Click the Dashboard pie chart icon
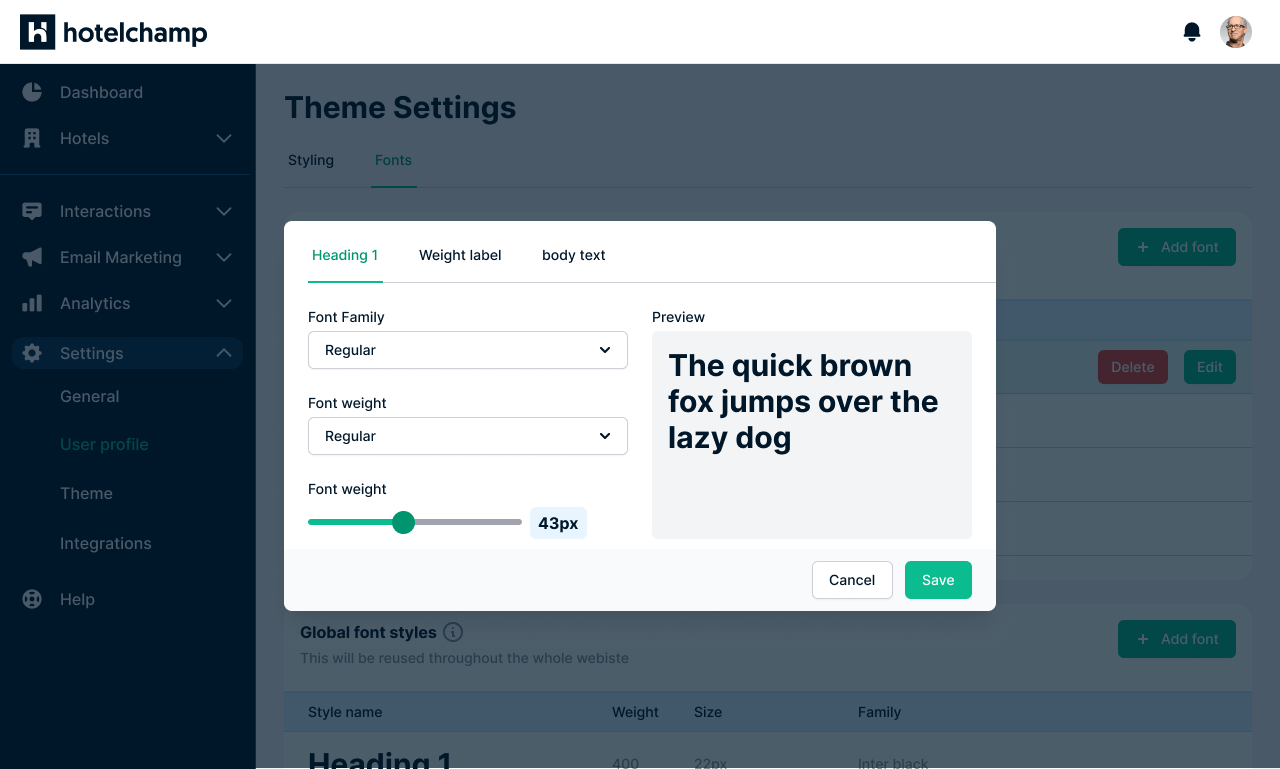Image resolution: width=1280 pixels, height=769 pixels. (32, 92)
